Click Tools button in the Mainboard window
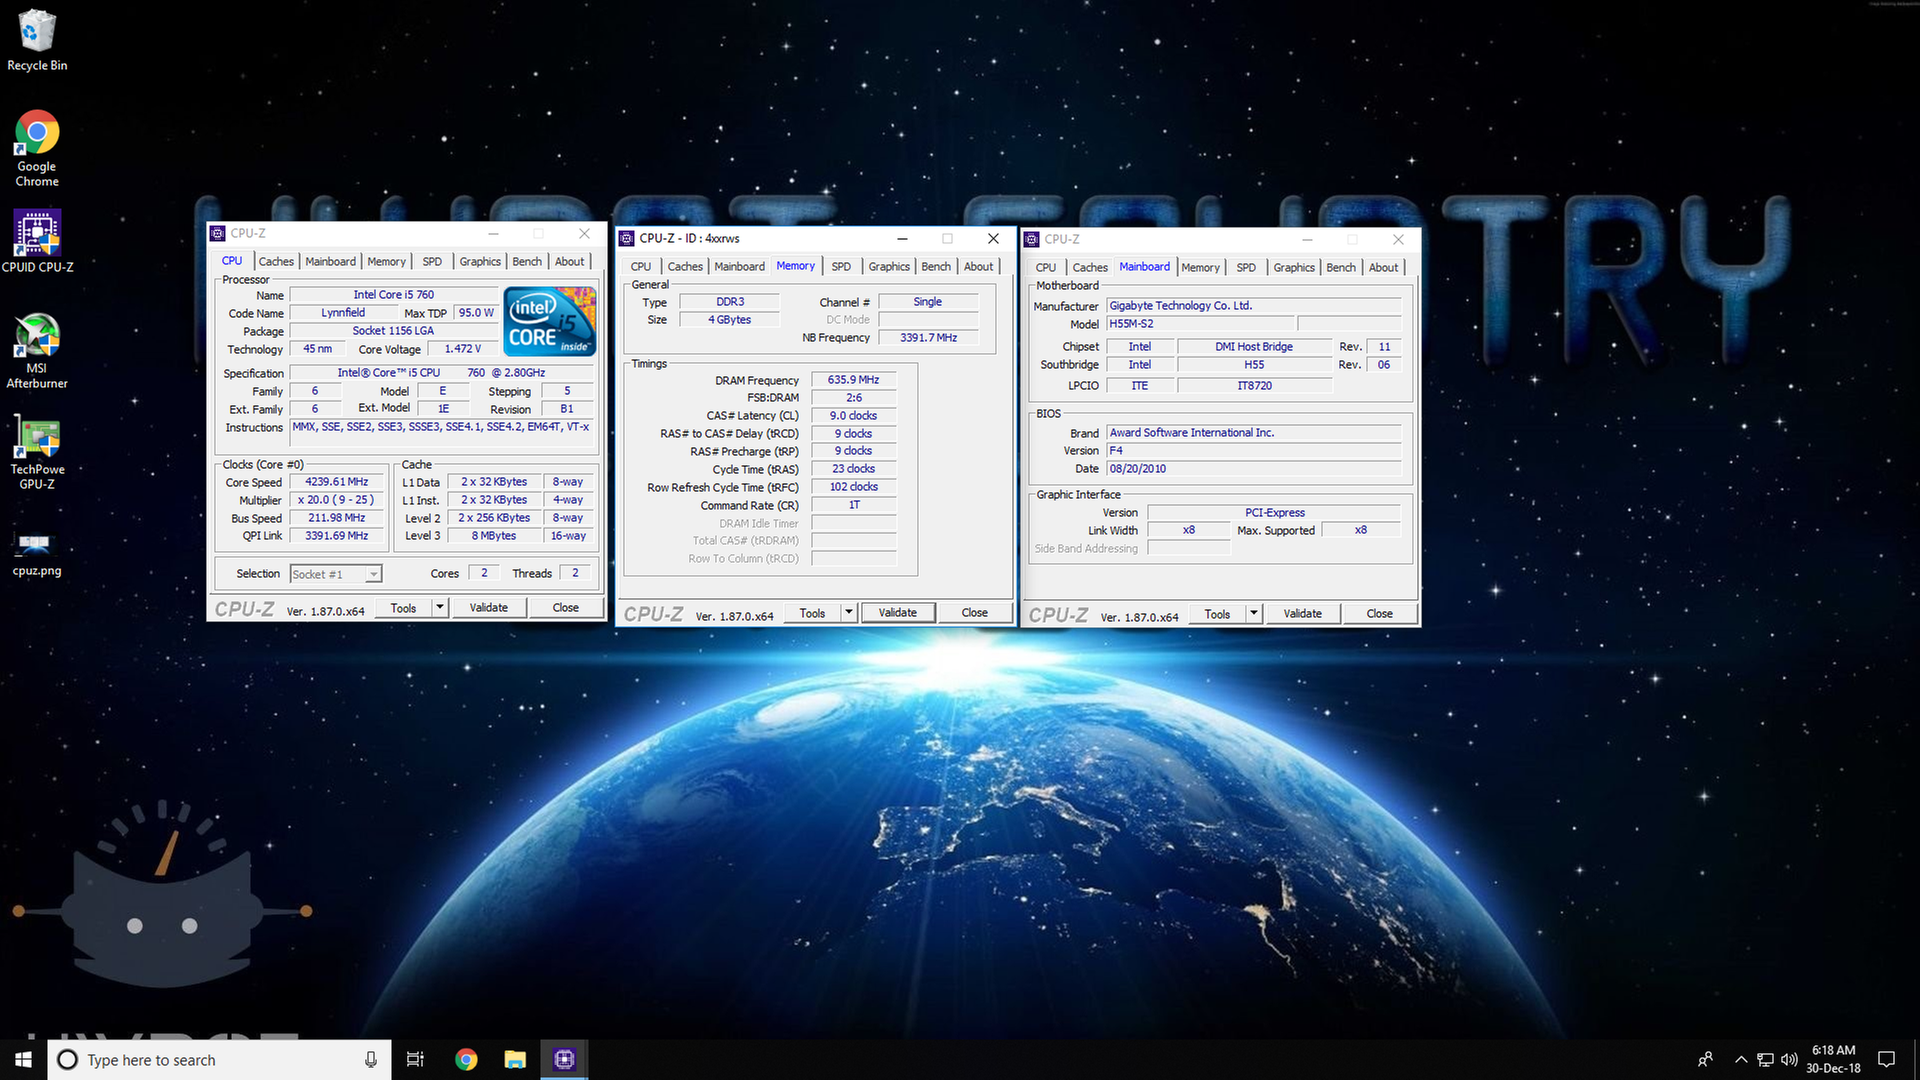The width and height of the screenshot is (1920, 1080). click(1218, 614)
